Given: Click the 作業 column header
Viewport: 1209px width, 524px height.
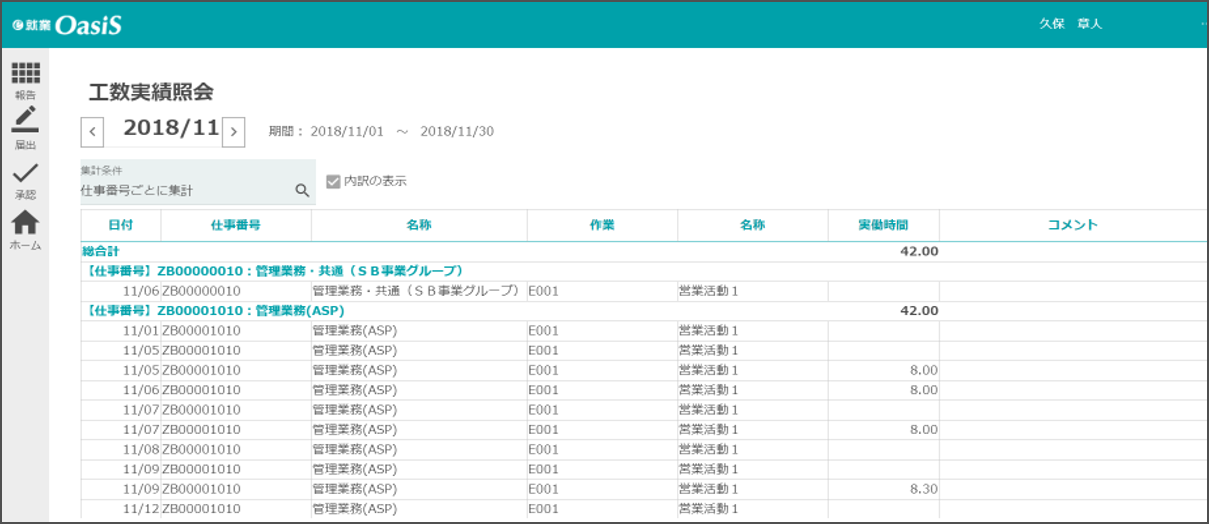Looking at the screenshot, I should coord(602,225).
